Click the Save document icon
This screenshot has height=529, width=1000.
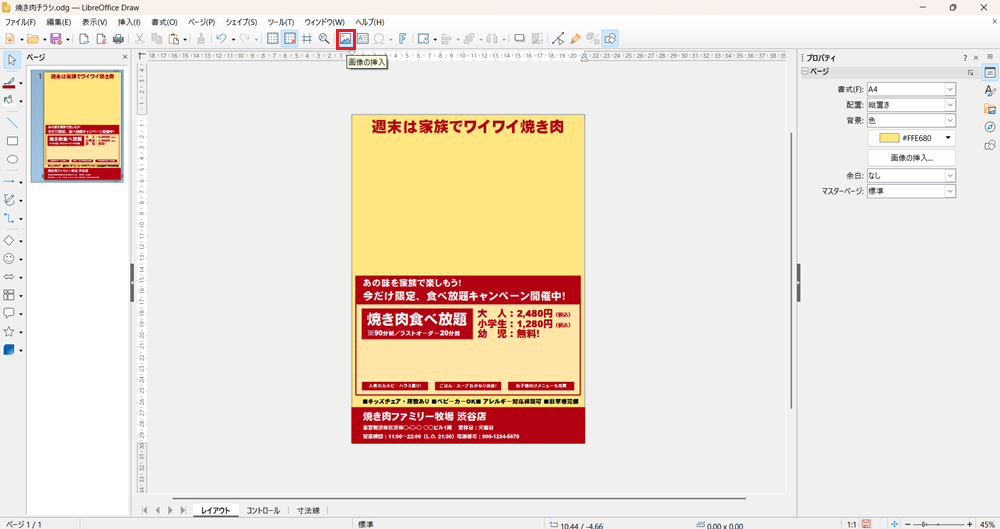click(55, 39)
